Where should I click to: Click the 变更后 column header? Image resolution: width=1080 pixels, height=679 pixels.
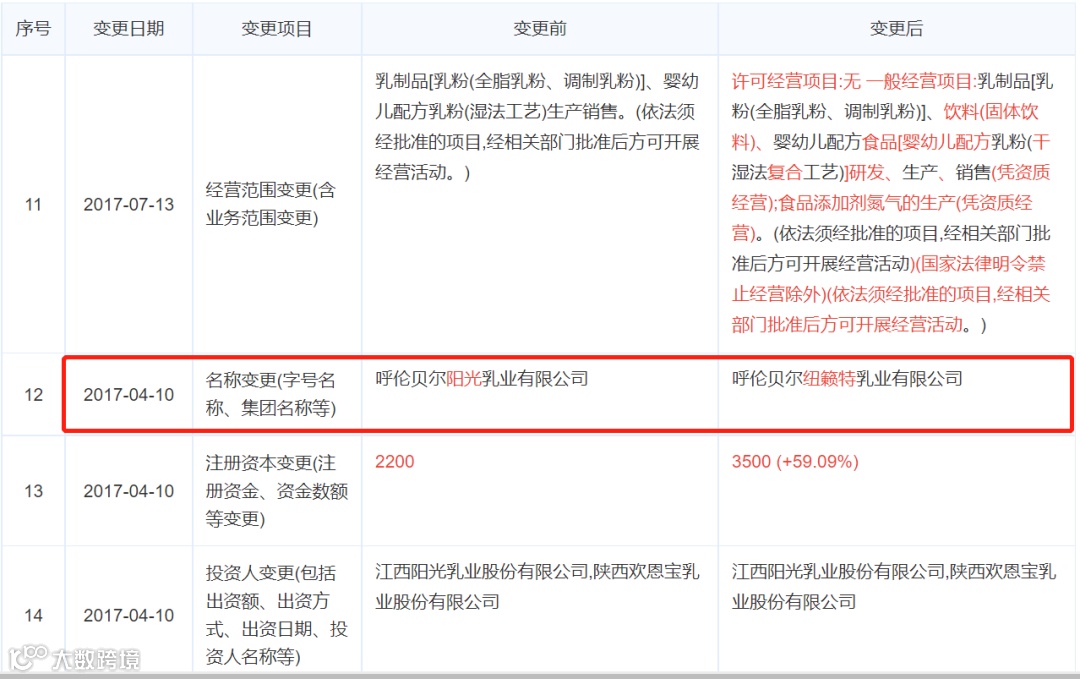click(x=896, y=29)
